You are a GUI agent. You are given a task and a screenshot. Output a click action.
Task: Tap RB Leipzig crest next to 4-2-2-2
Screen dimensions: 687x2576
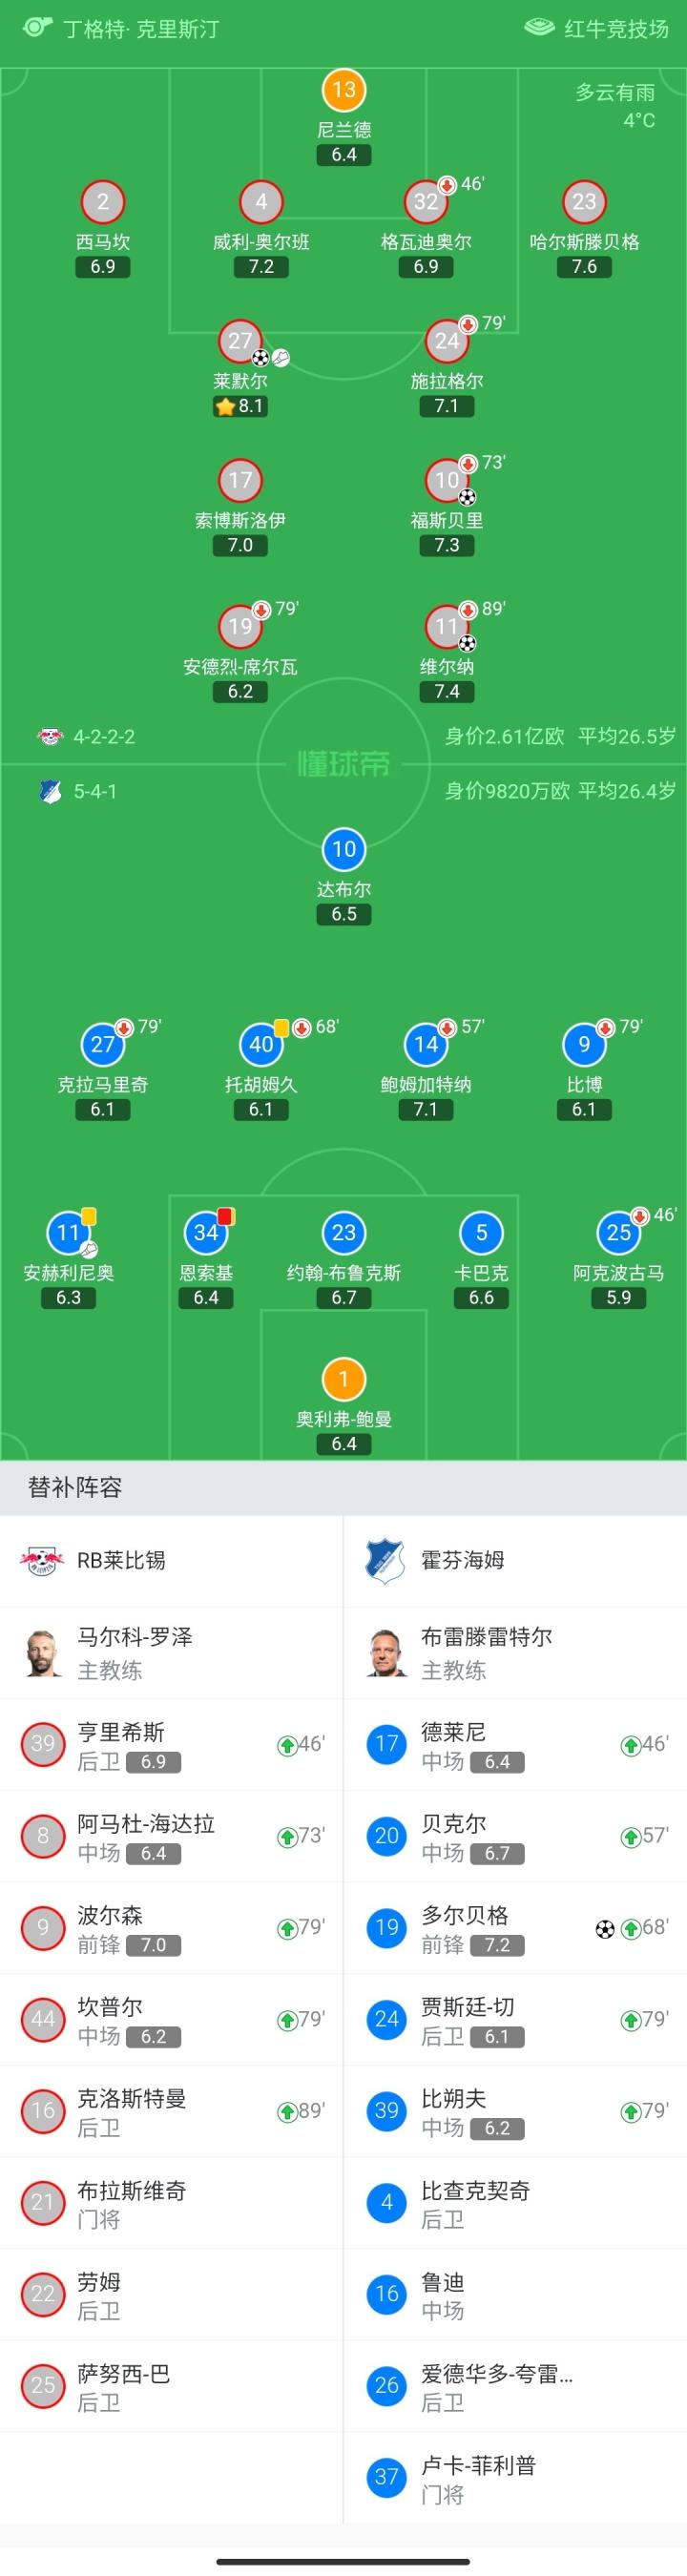click(x=49, y=737)
